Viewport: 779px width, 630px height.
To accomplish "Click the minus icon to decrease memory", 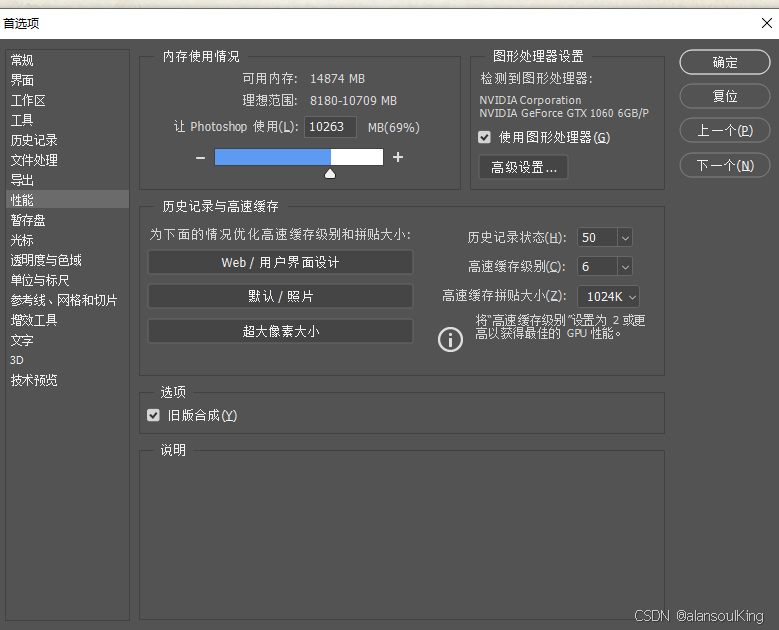I will tap(200, 158).
